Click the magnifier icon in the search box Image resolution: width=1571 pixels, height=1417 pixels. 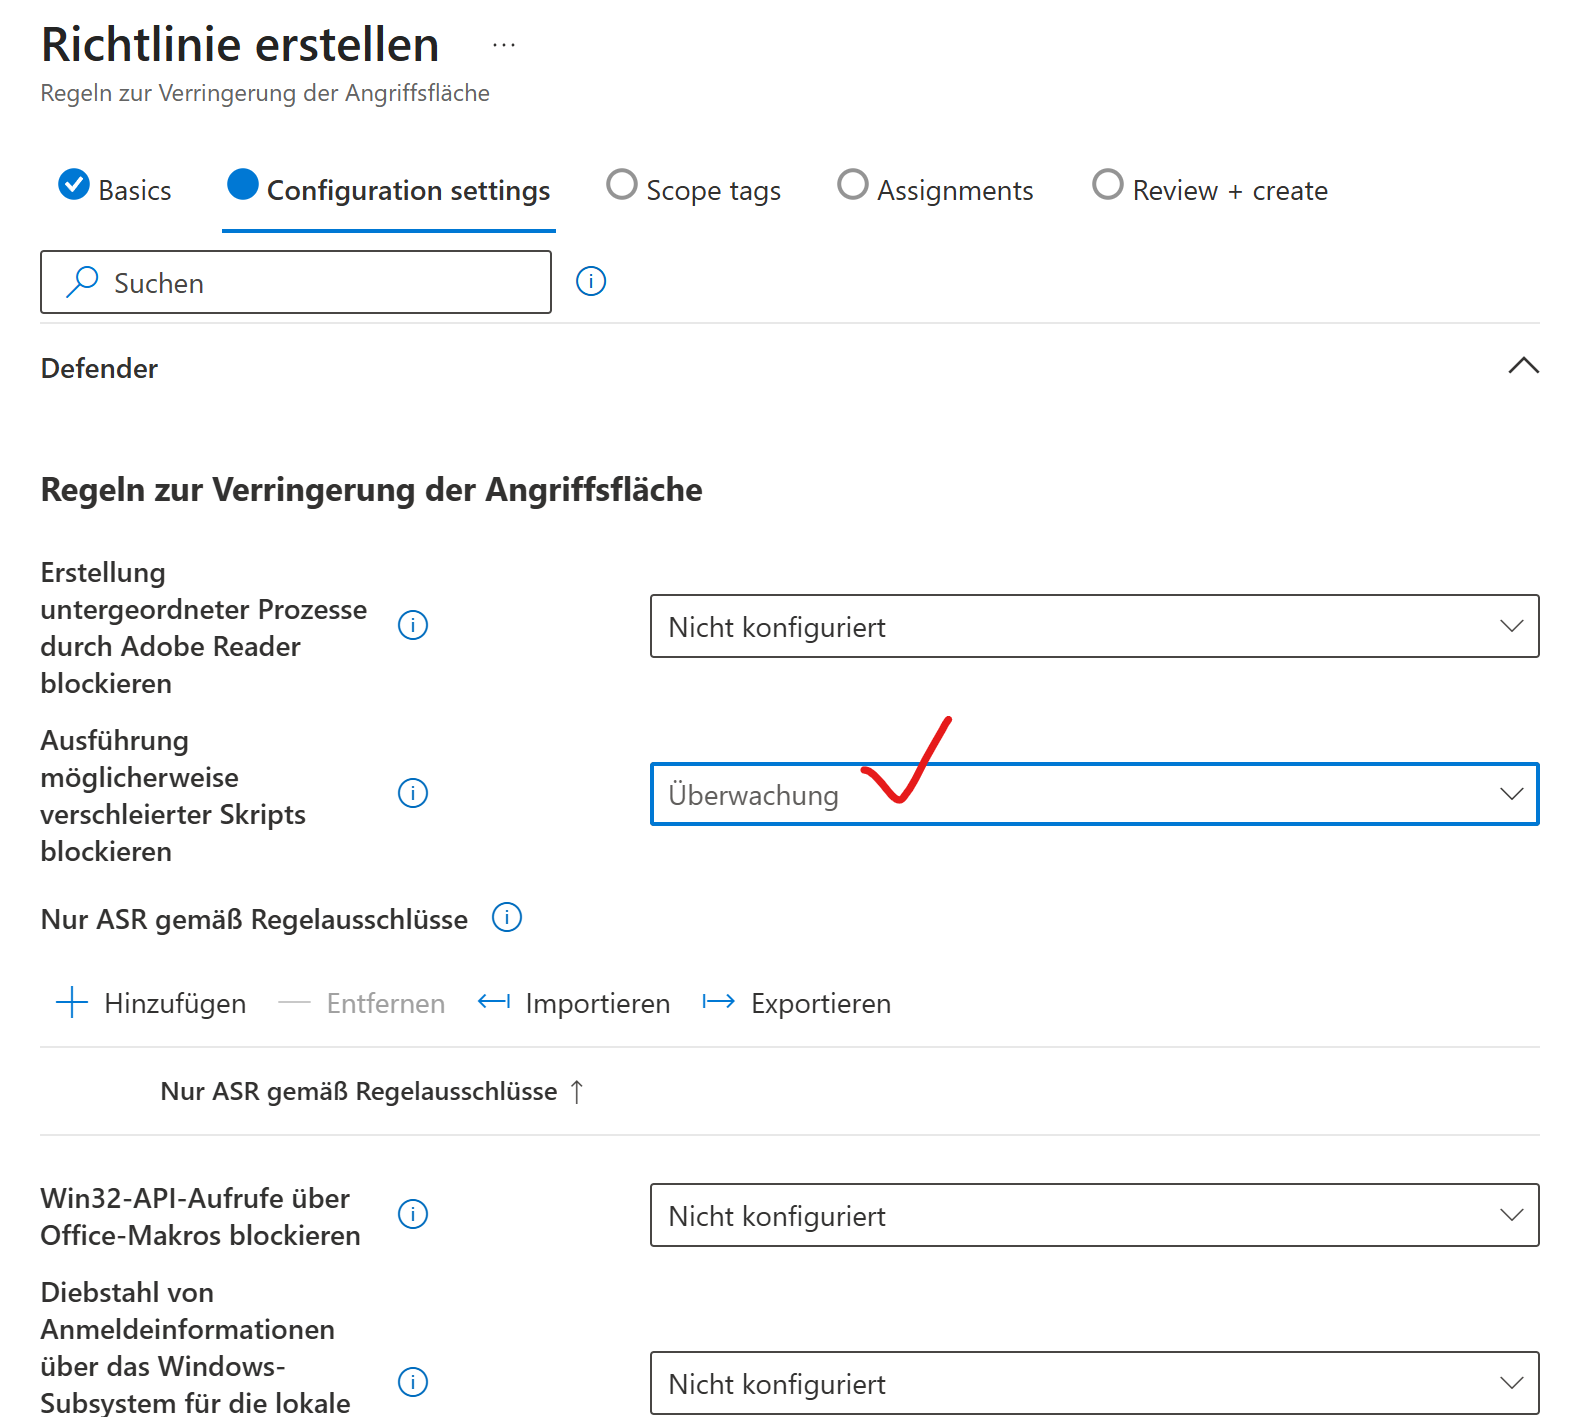tap(82, 282)
